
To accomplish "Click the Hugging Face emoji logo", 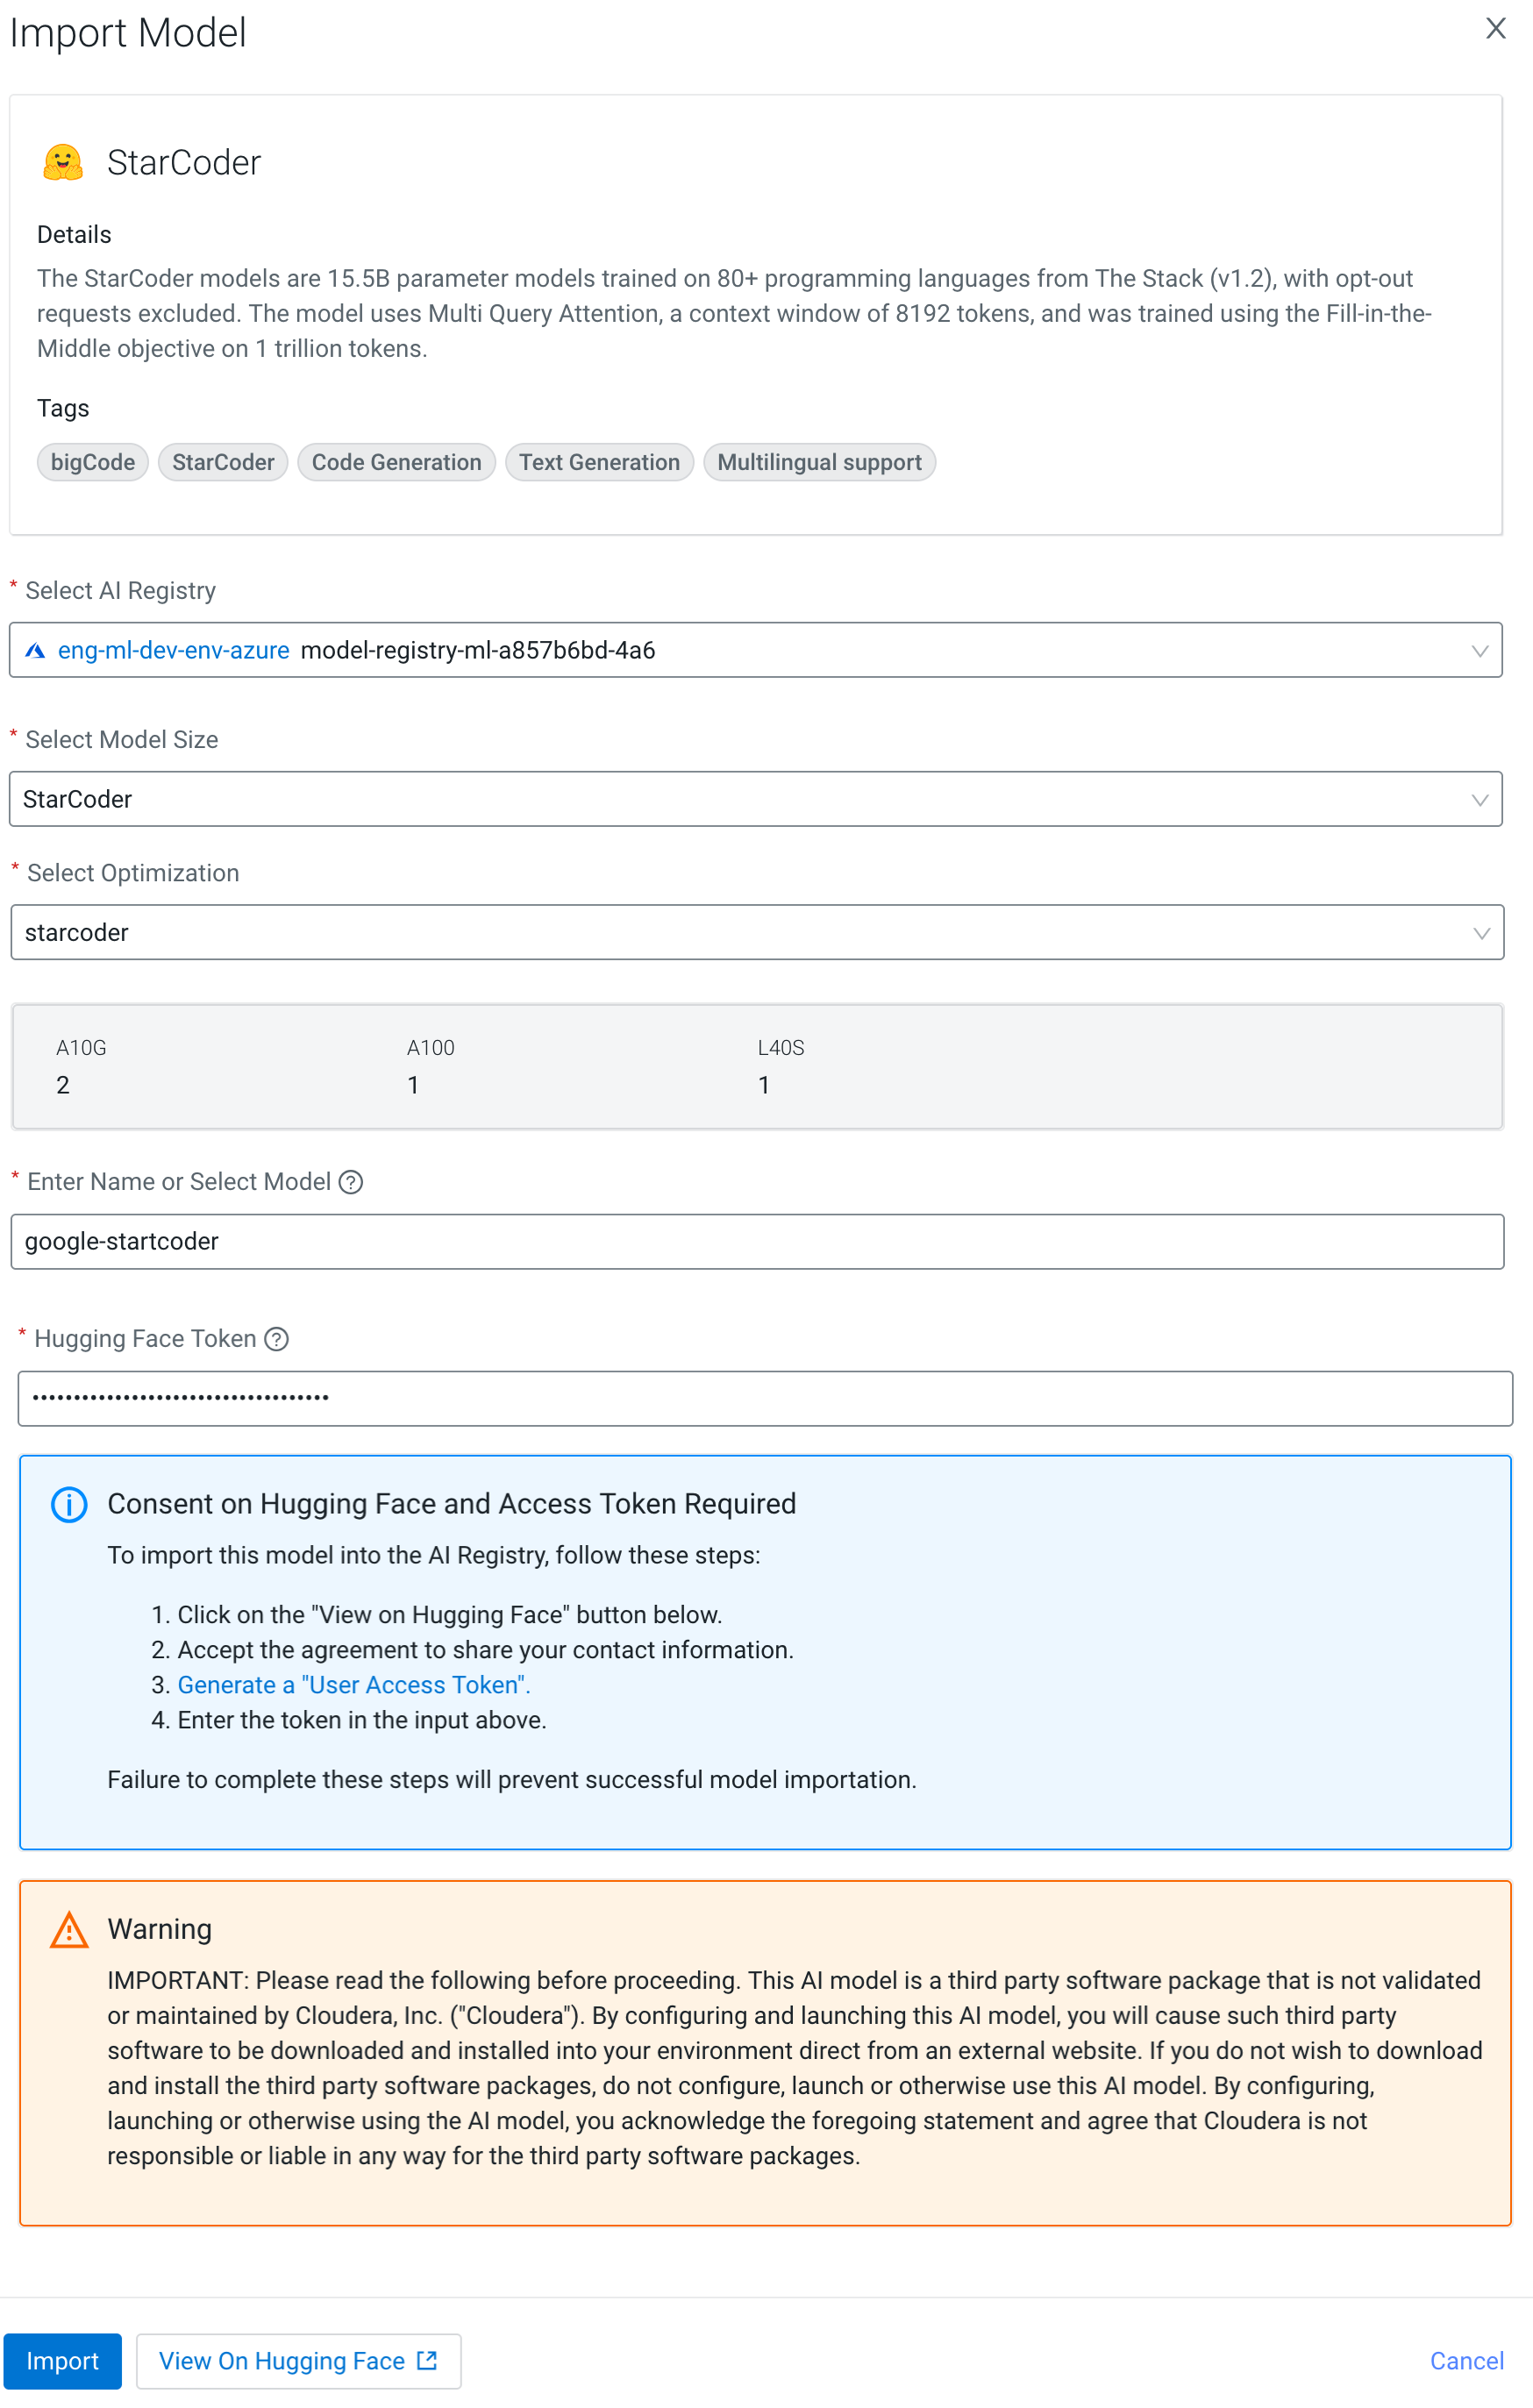I will 63,162.
